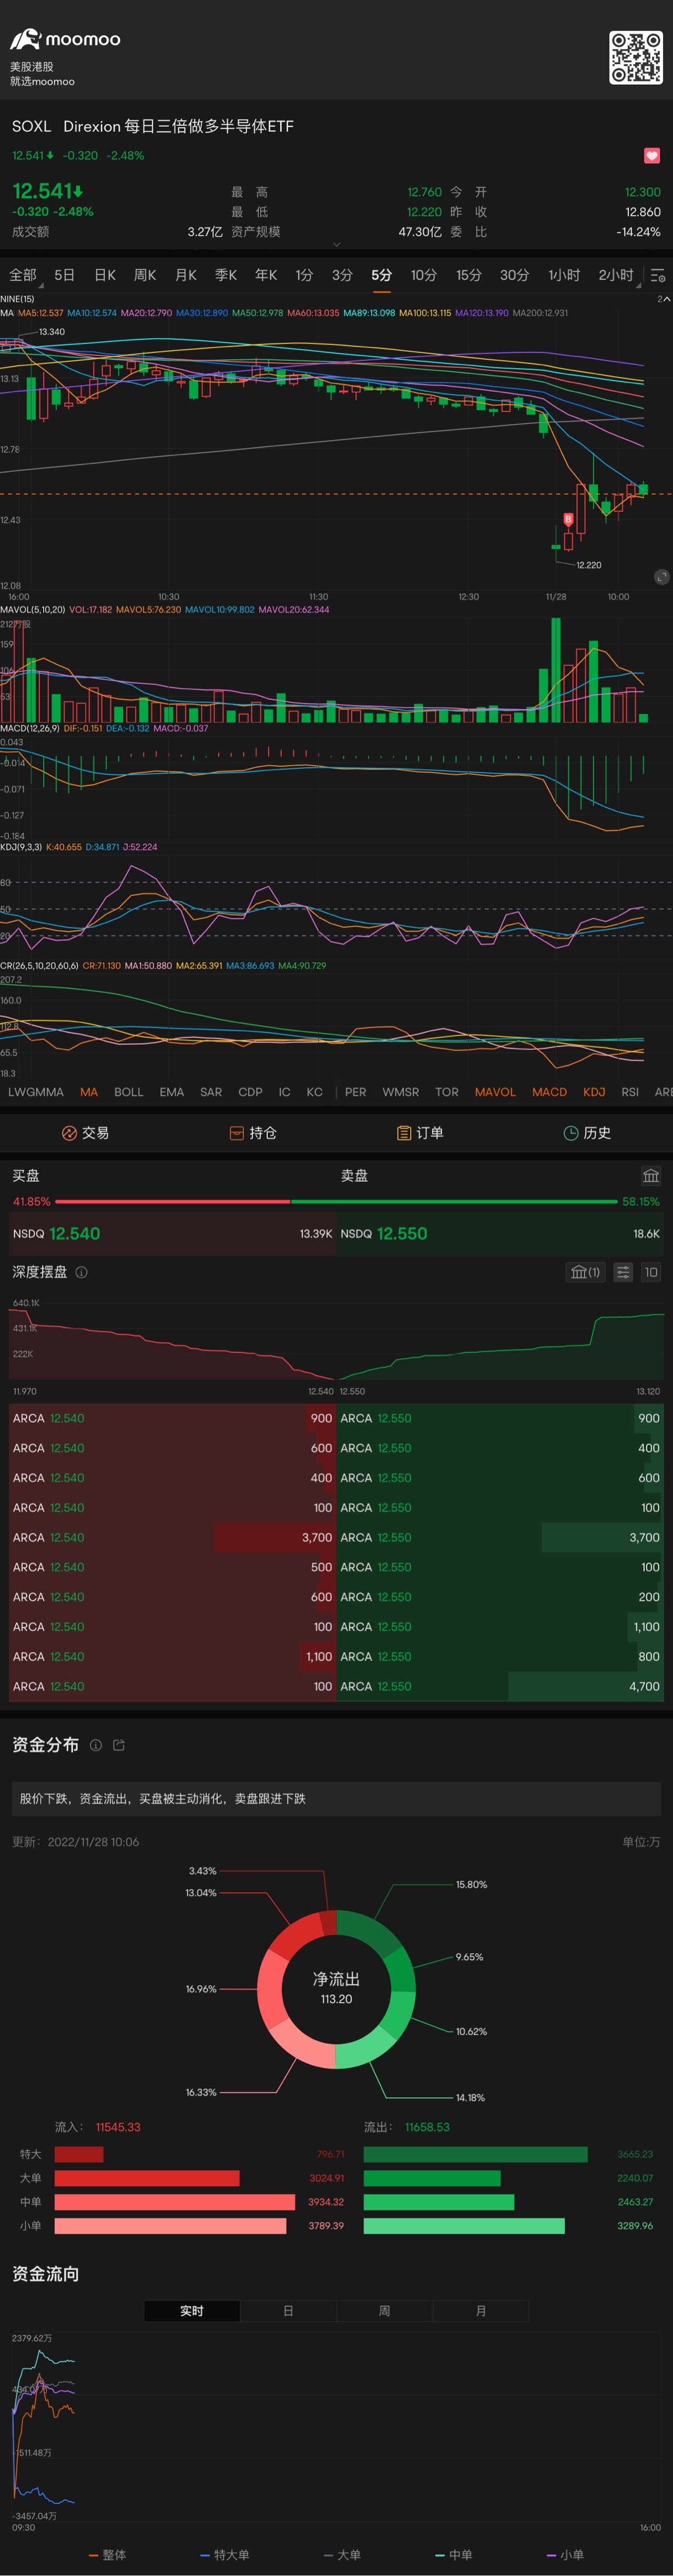Tap the 特大 inflow bar 796.71

click(79, 2154)
